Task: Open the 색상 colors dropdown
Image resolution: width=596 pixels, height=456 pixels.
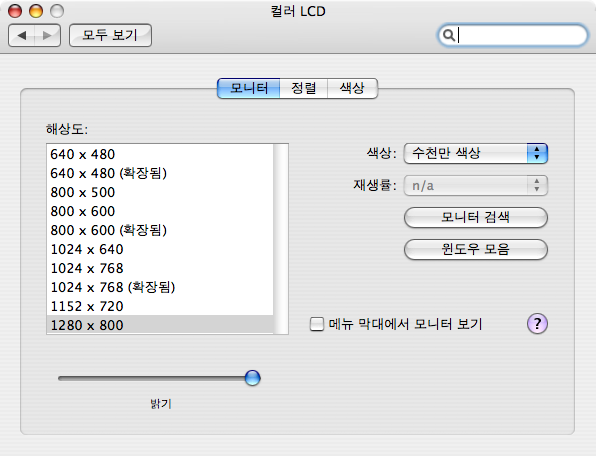Action: click(476, 154)
